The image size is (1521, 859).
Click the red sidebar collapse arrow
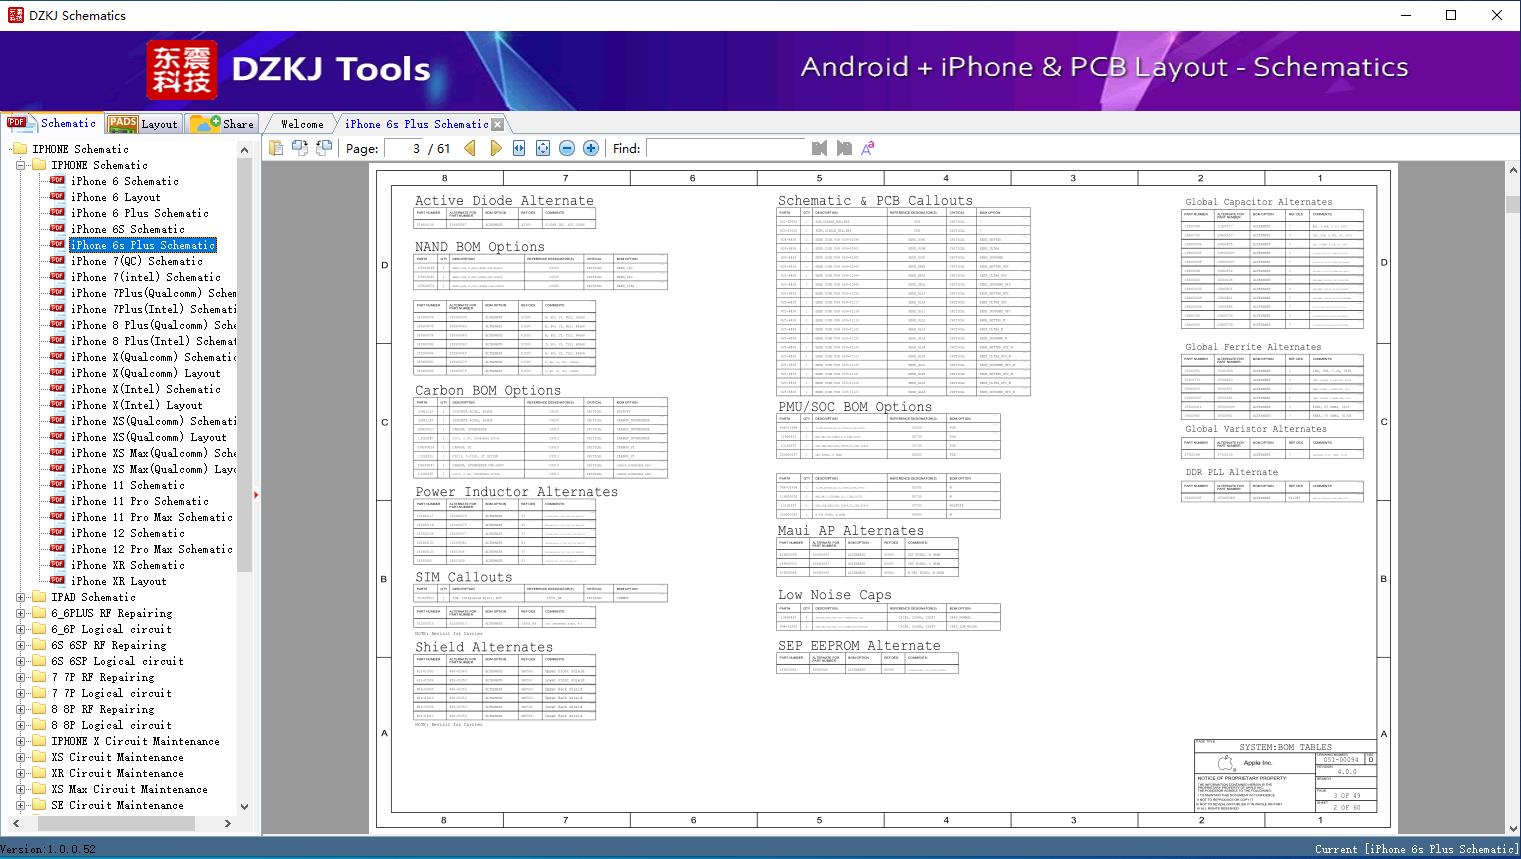pyautogui.click(x=257, y=494)
